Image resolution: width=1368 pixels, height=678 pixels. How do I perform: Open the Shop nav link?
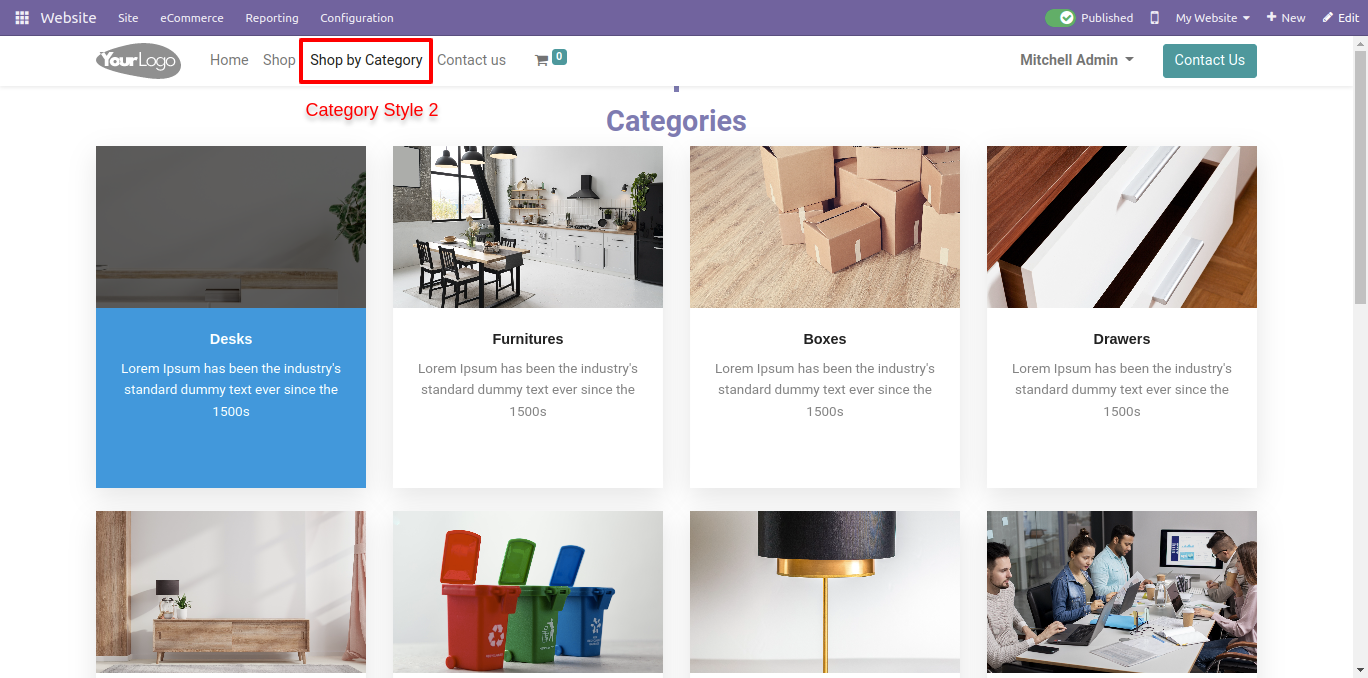pos(279,60)
